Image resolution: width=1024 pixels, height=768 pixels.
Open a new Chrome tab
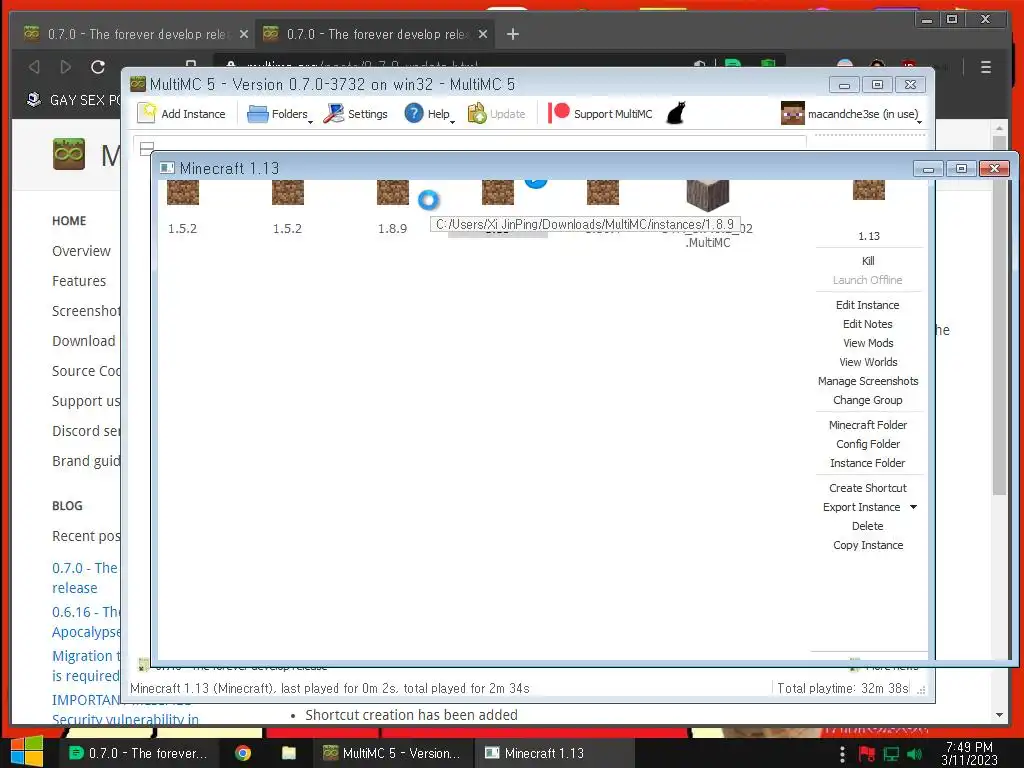[x=513, y=34]
